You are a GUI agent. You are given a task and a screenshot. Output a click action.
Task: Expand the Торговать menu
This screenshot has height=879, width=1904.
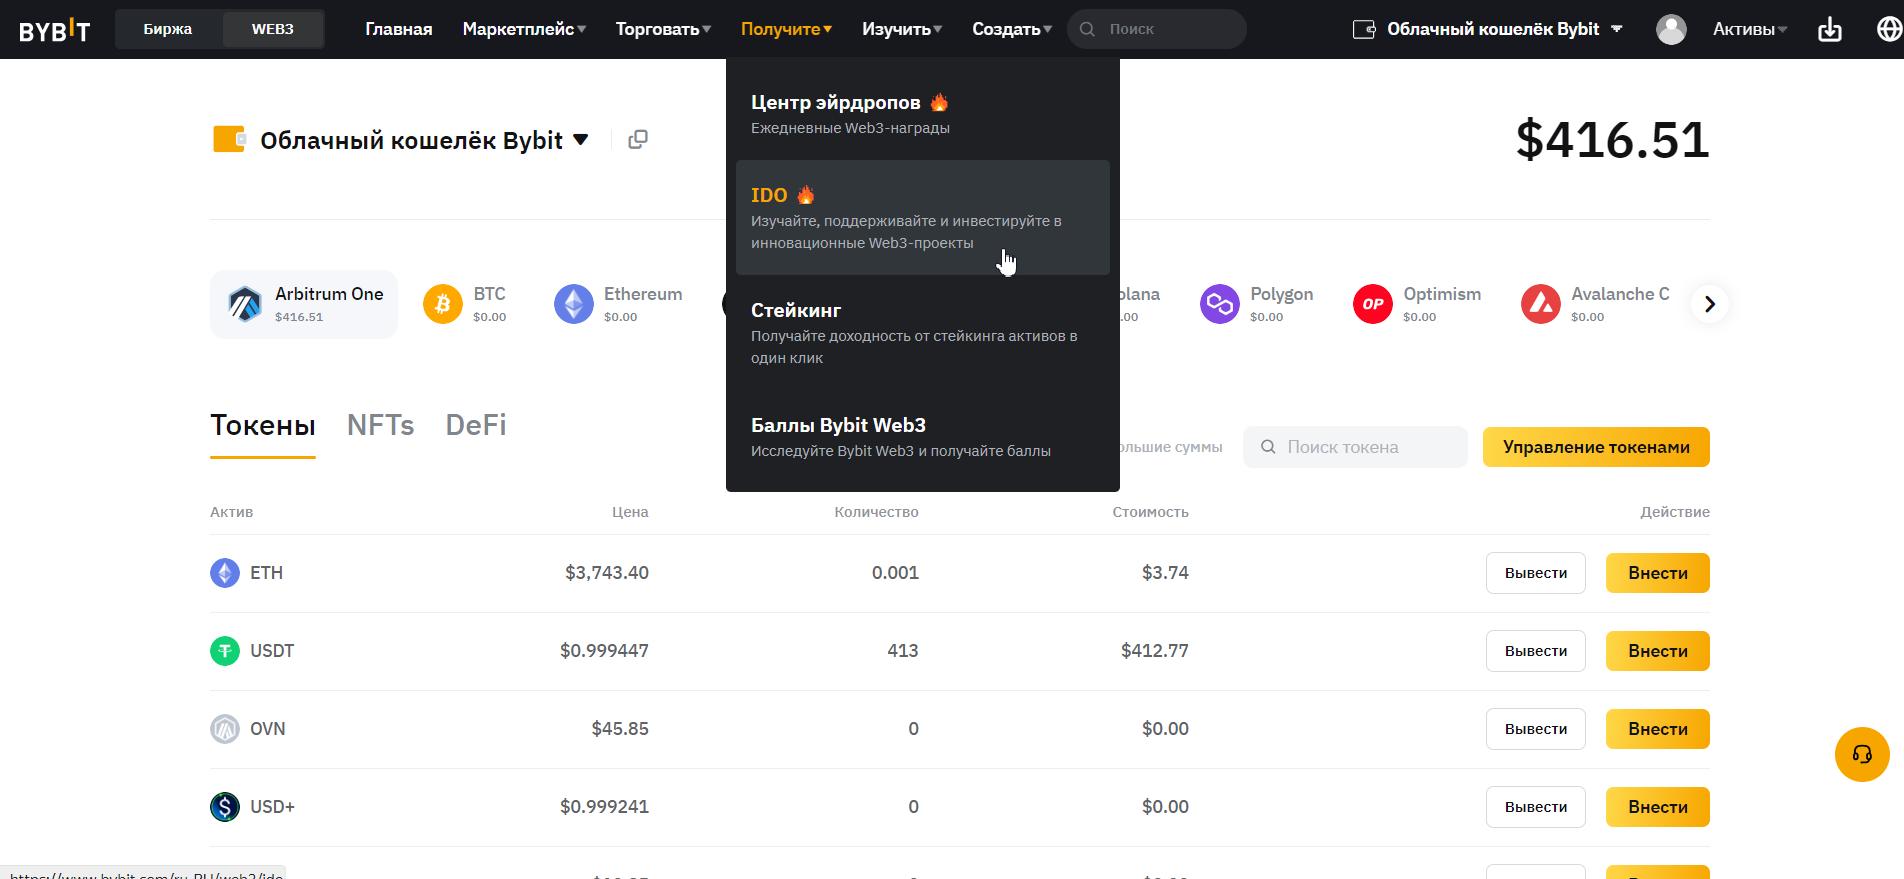coord(663,29)
